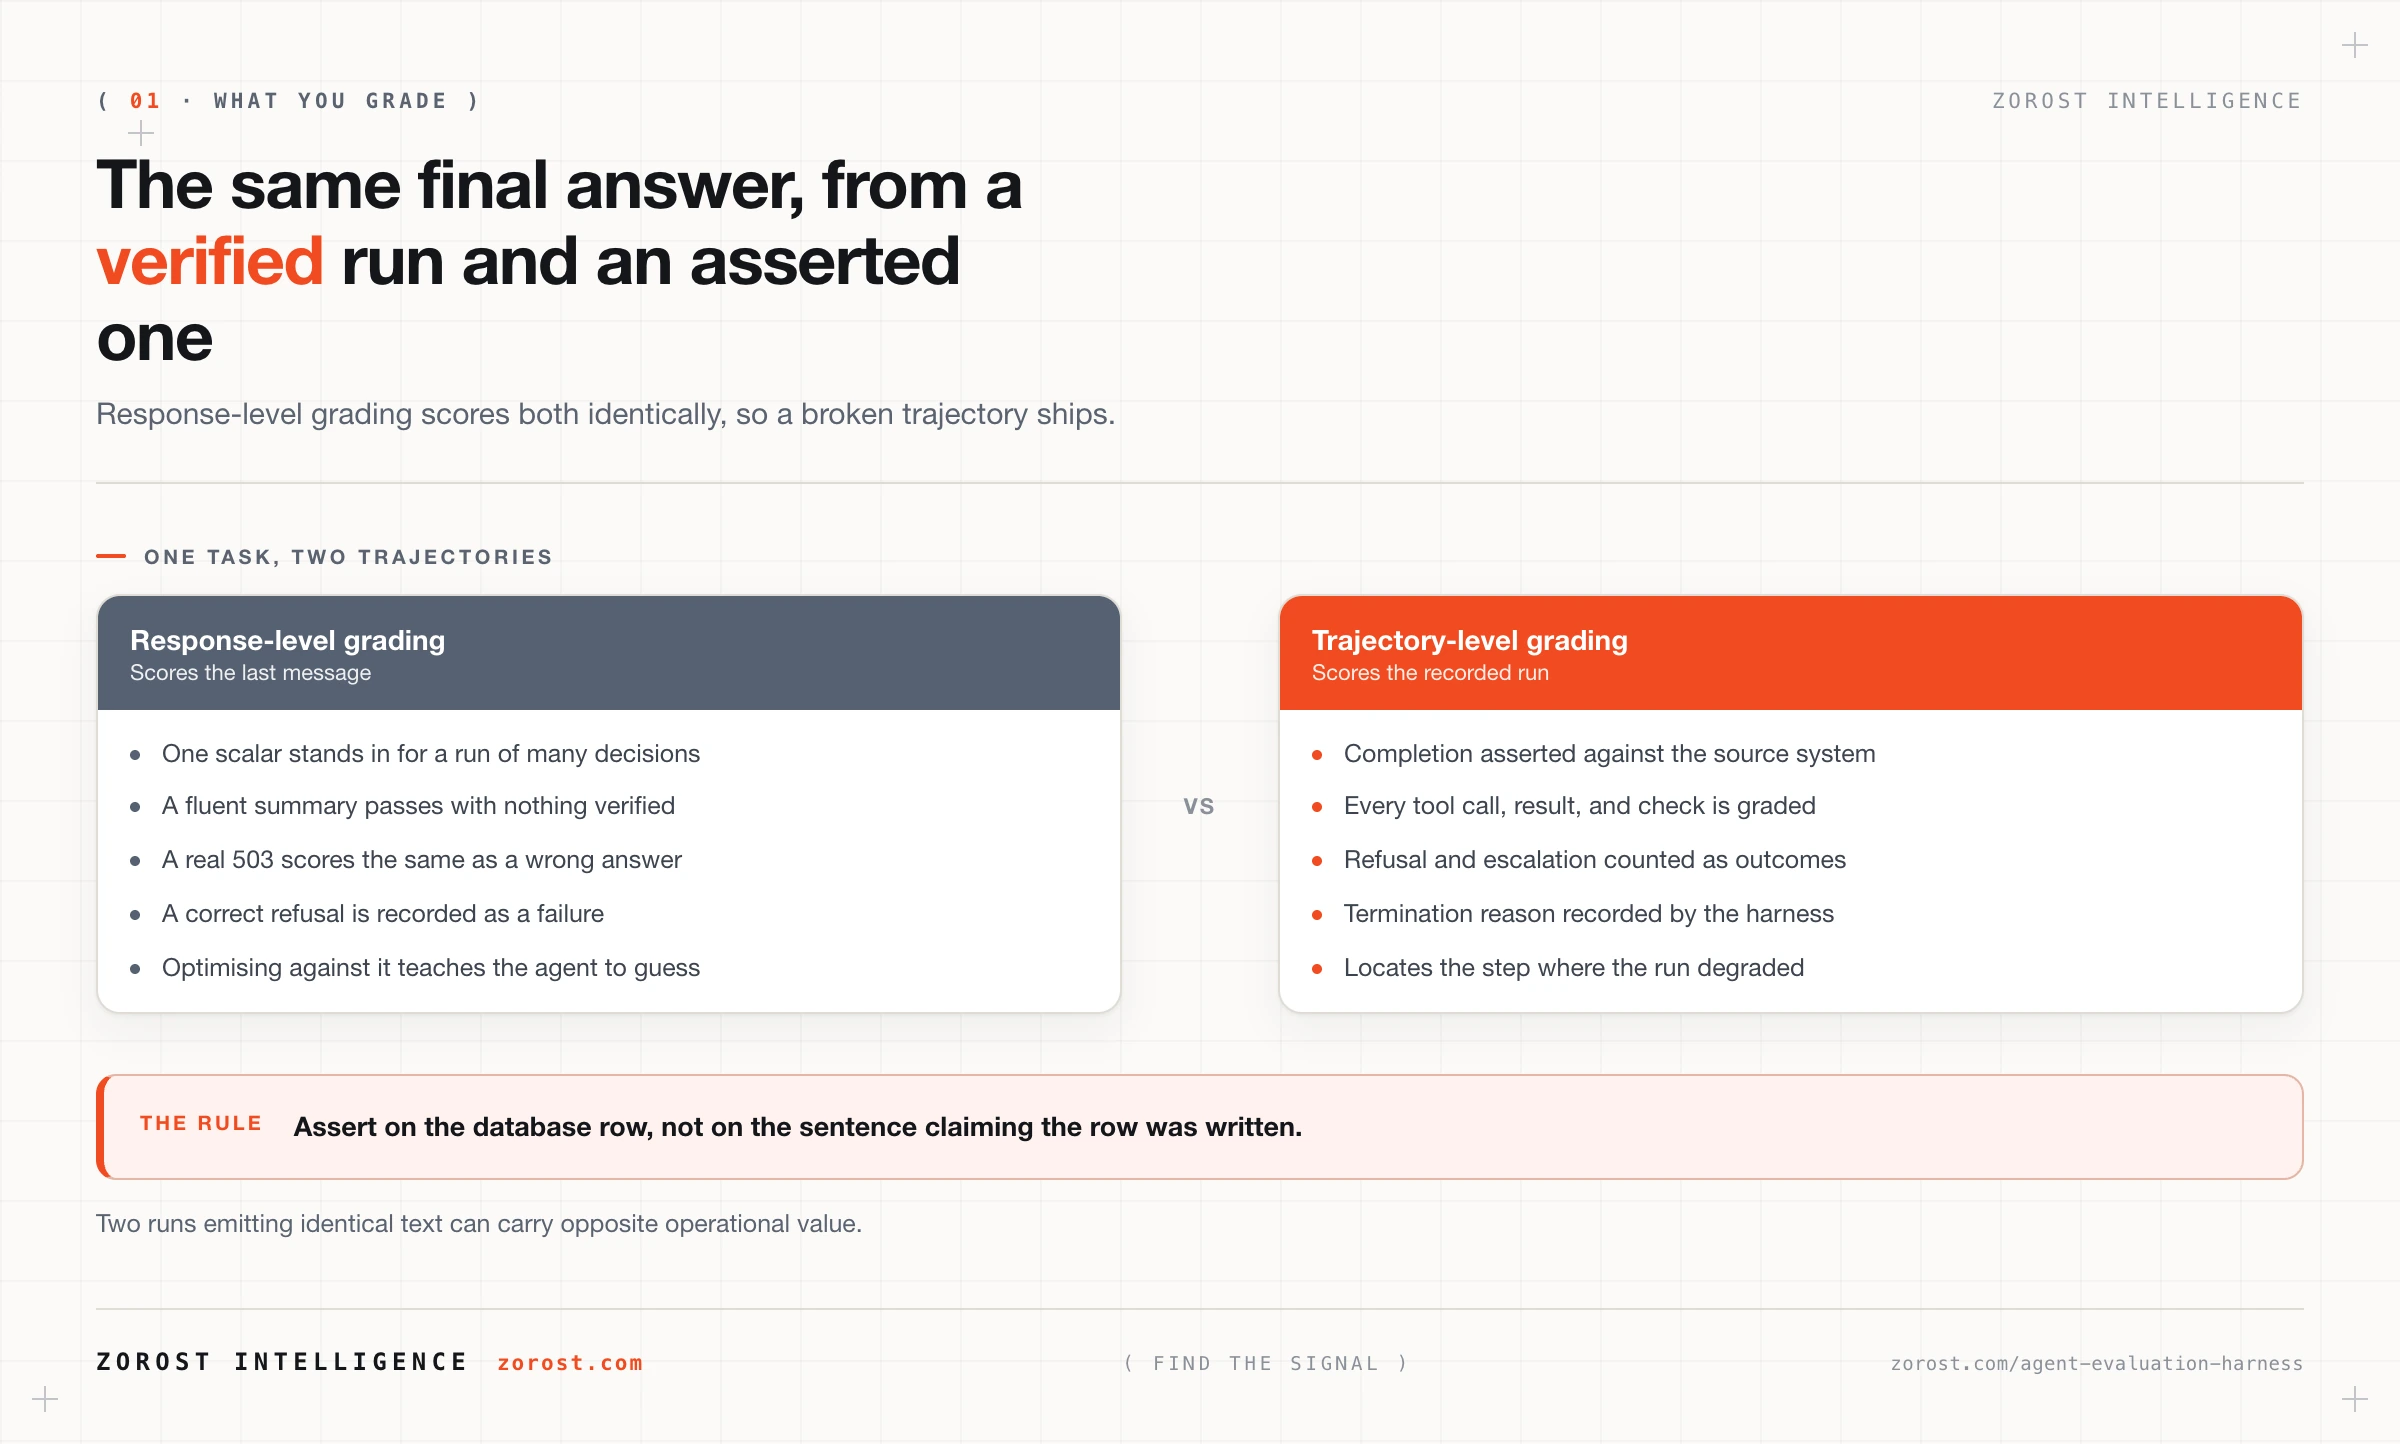
Task: Click 'Scores the last message' subtitle
Action: click(250, 673)
